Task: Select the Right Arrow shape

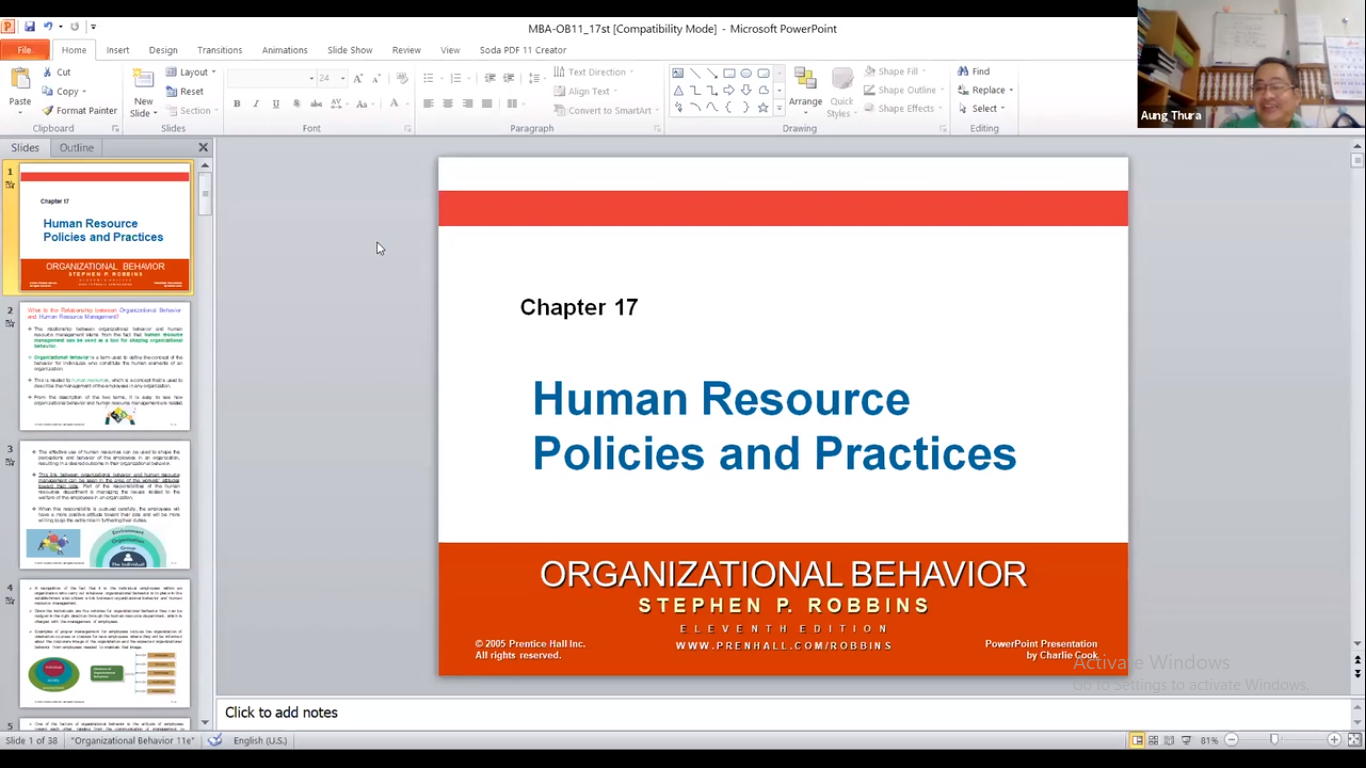Action: 729,90
